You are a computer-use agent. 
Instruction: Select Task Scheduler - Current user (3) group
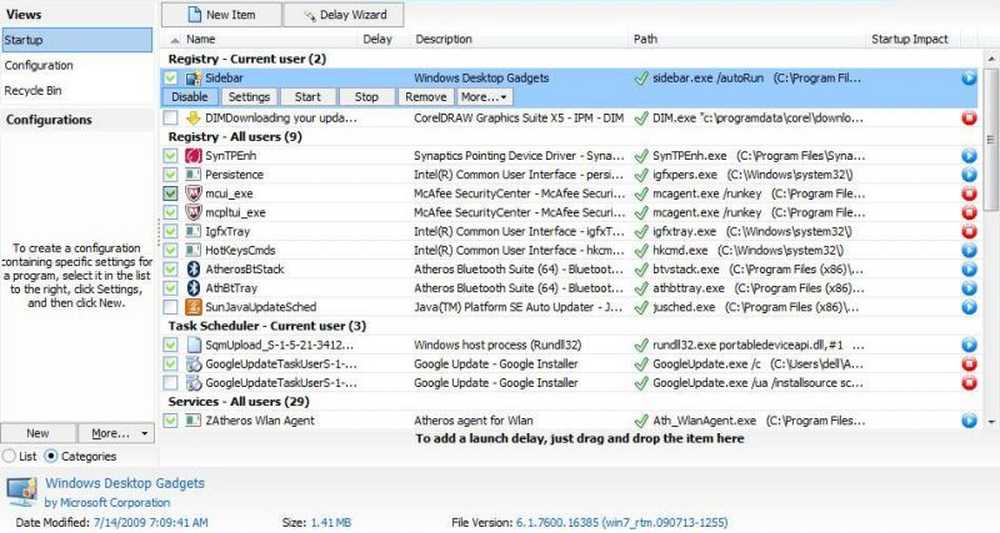coord(267,326)
